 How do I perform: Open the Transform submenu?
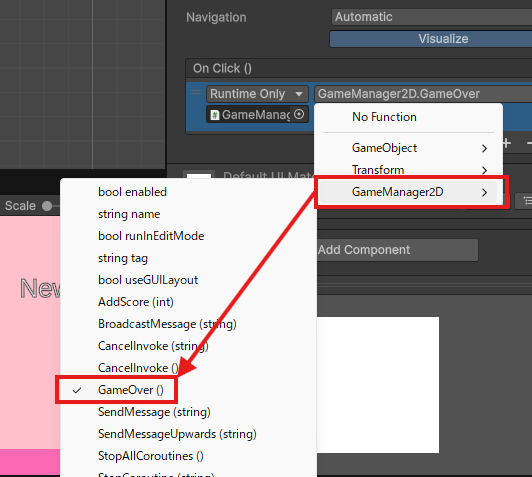point(408,170)
